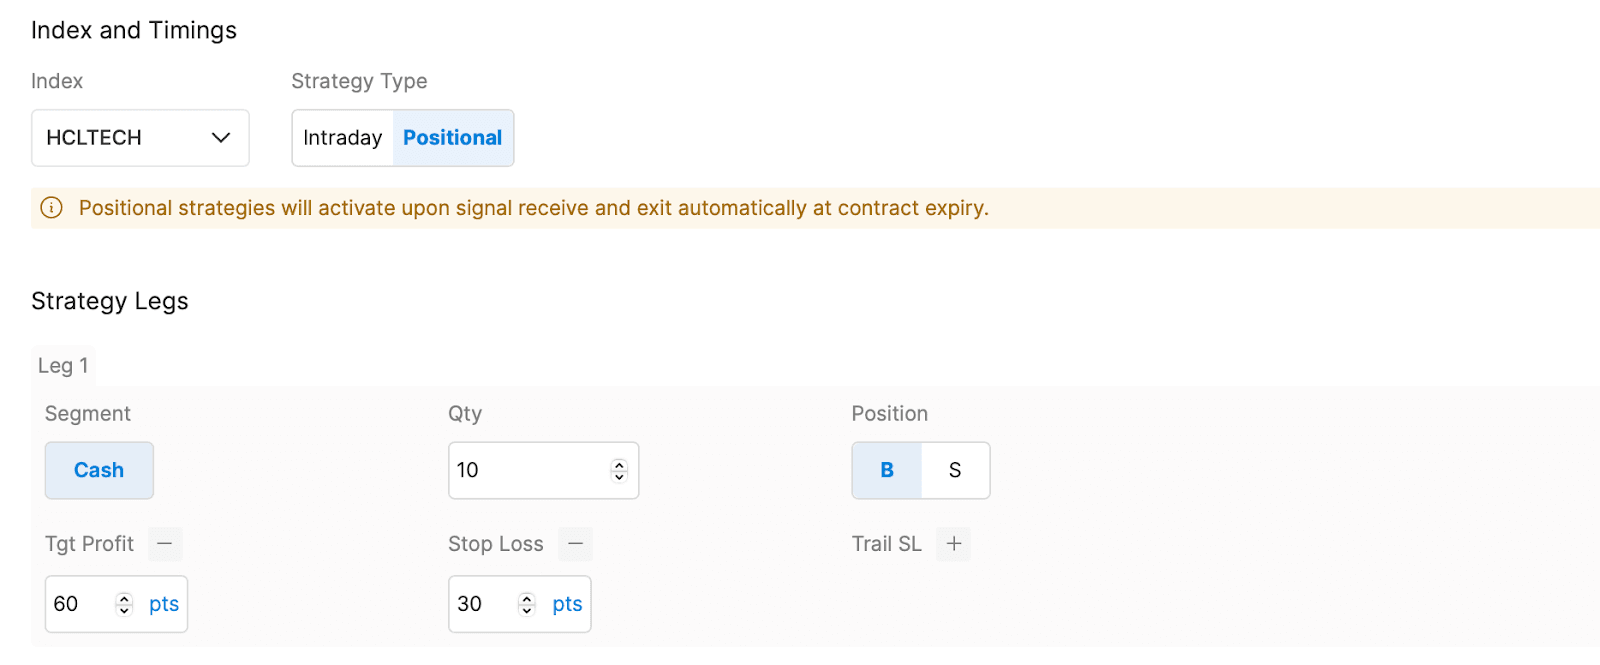Image resolution: width=1600 pixels, height=665 pixels.
Task: Remove Tgt Profit using its minus icon
Action: [x=165, y=544]
